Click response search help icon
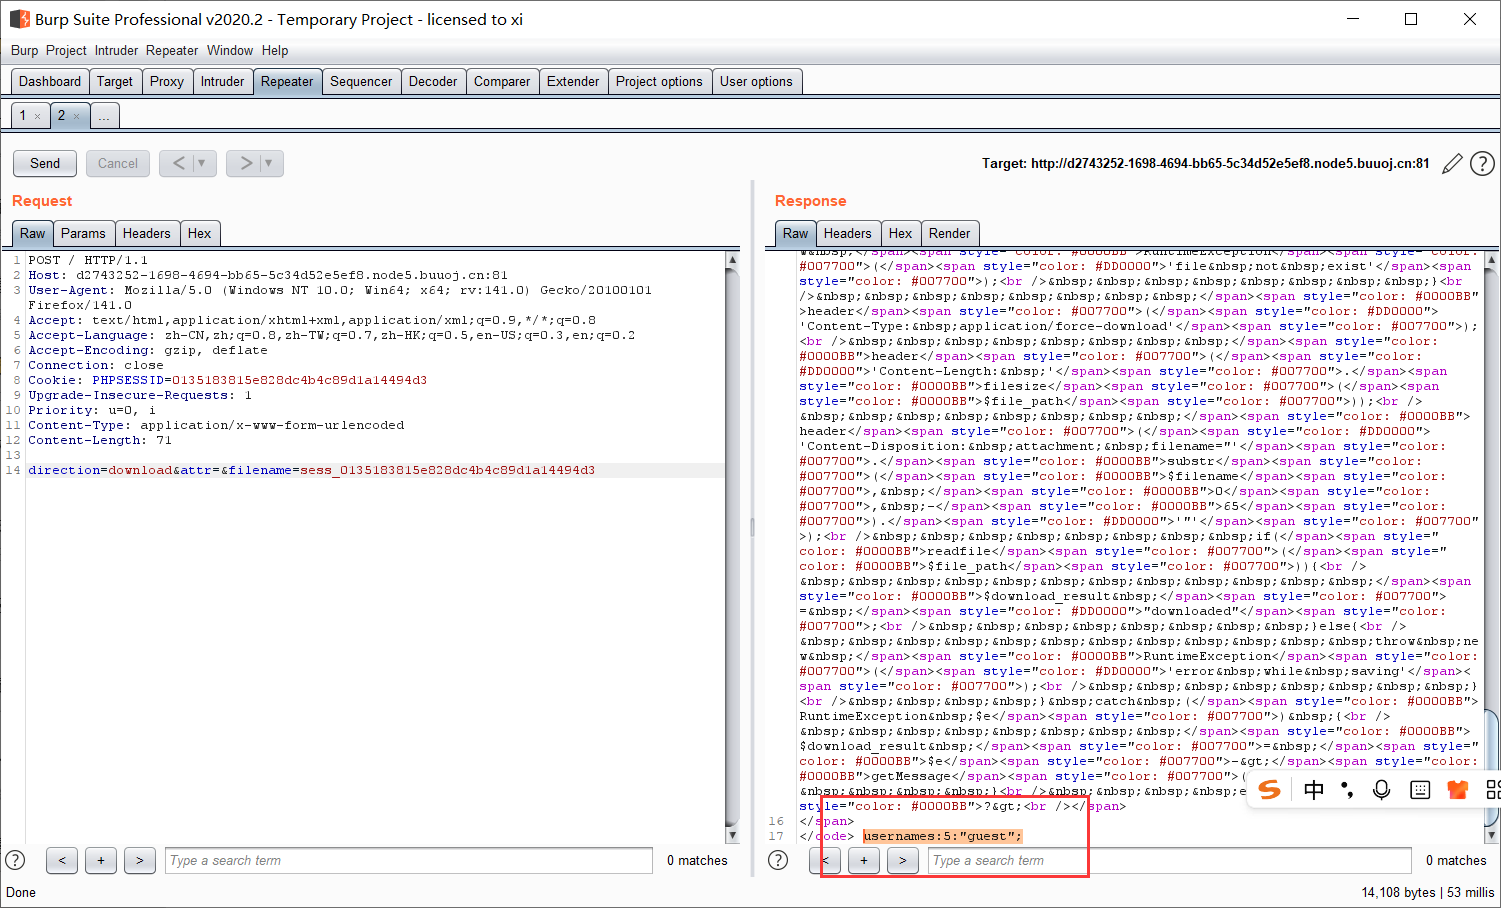 coord(778,860)
